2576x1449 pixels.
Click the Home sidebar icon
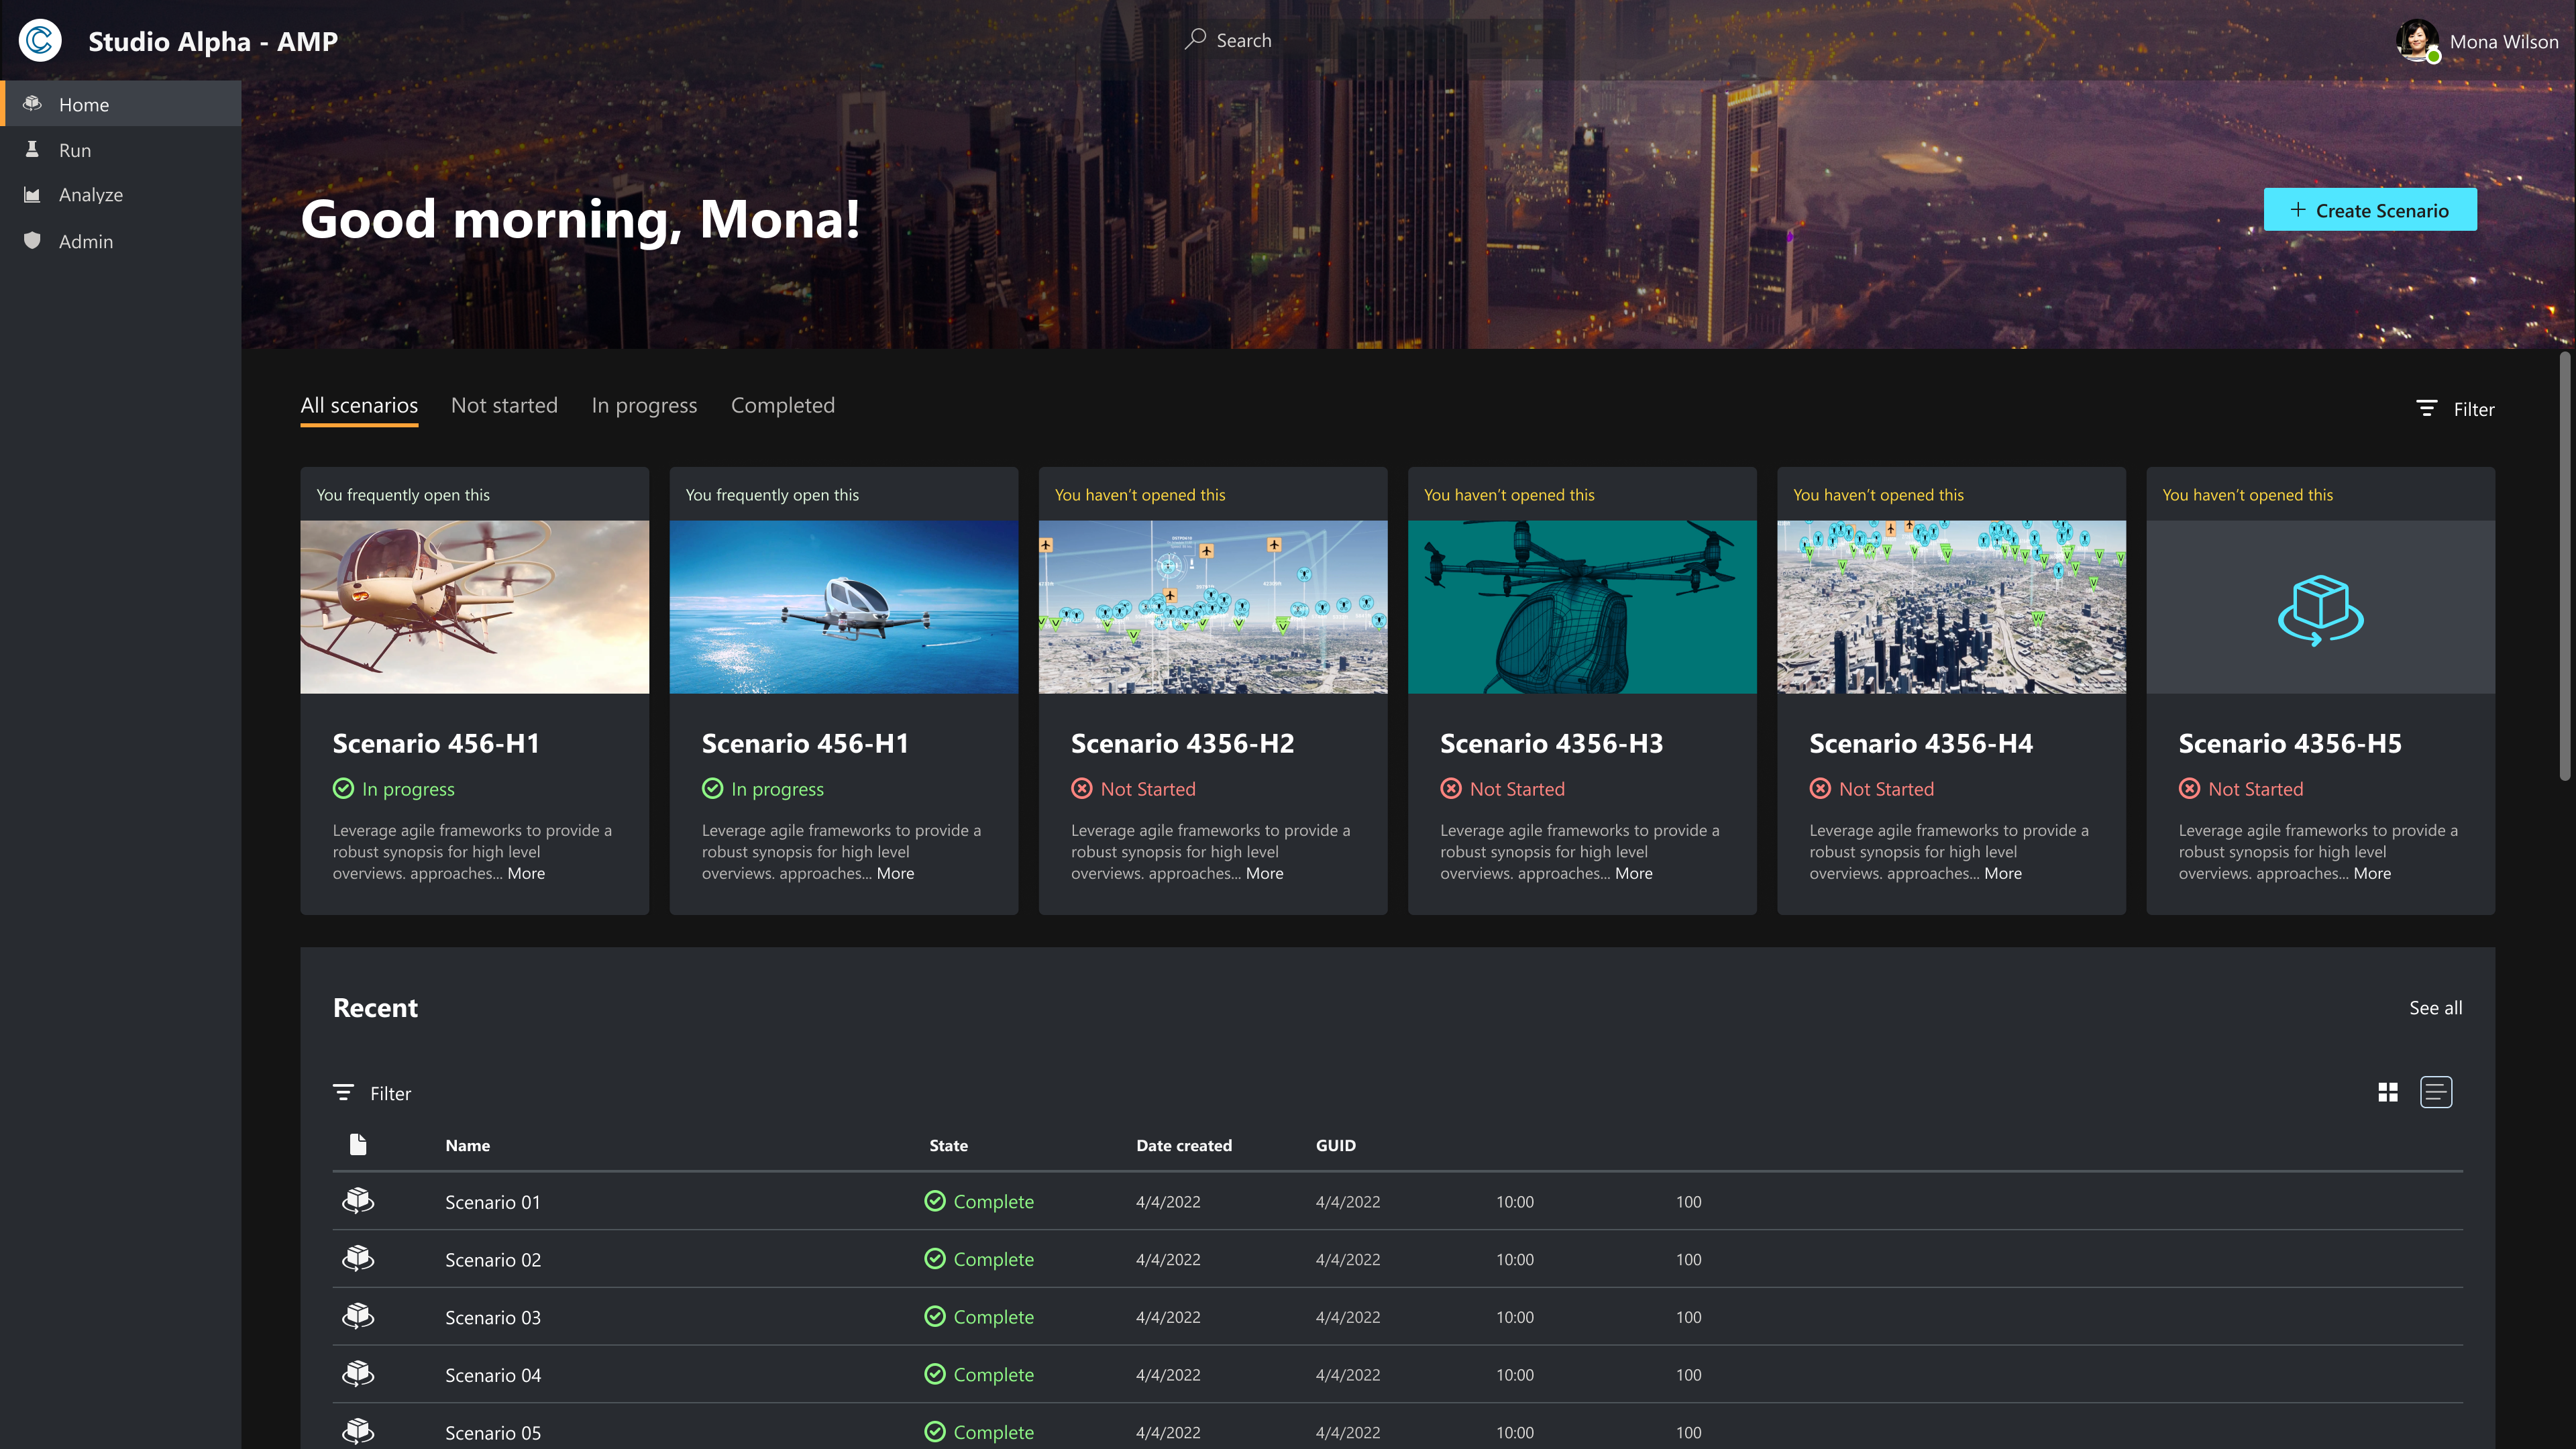pyautogui.click(x=32, y=104)
